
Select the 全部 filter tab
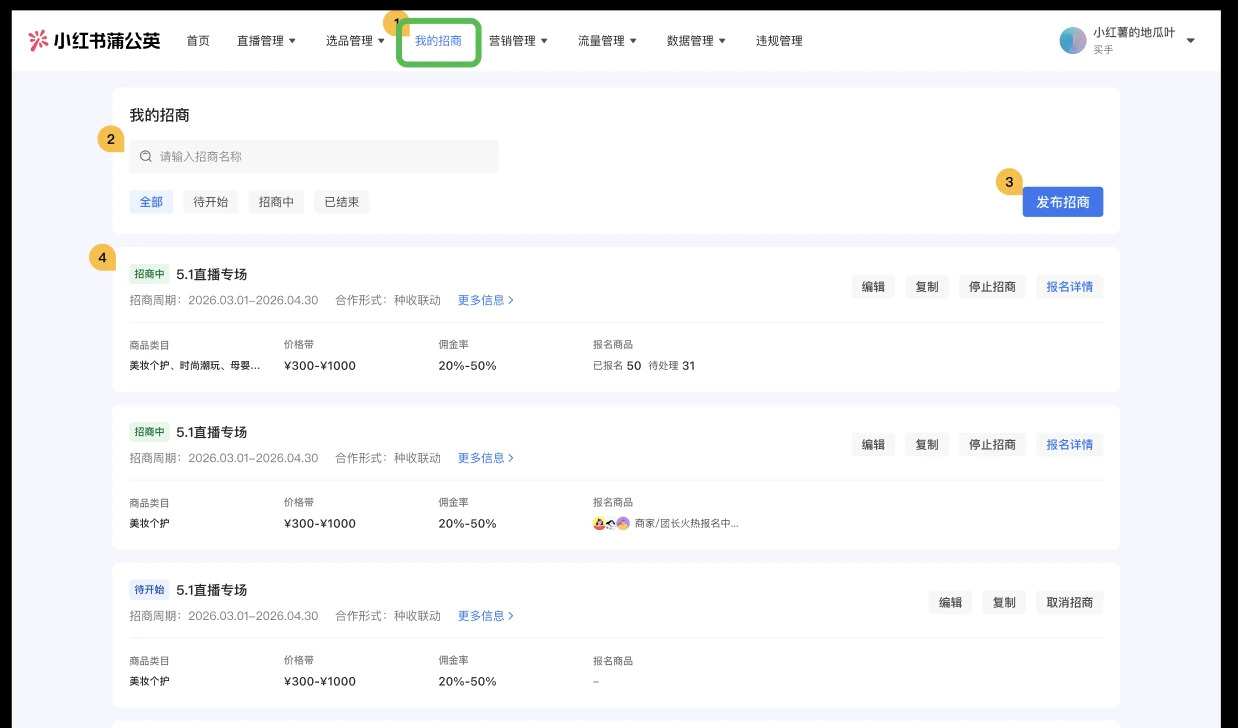(x=151, y=202)
